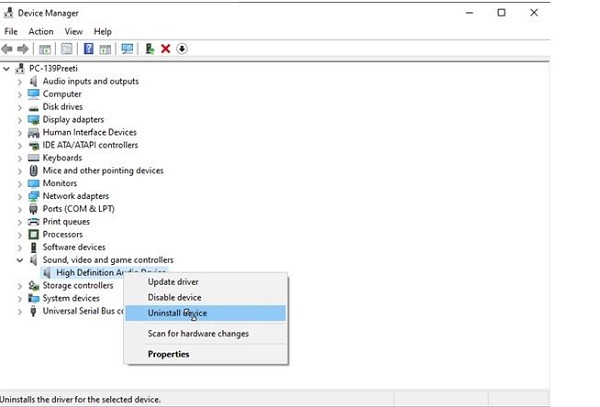The image size is (600, 407).
Task: Click the Ports (COM & LPT) icon
Action: [34, 209]
